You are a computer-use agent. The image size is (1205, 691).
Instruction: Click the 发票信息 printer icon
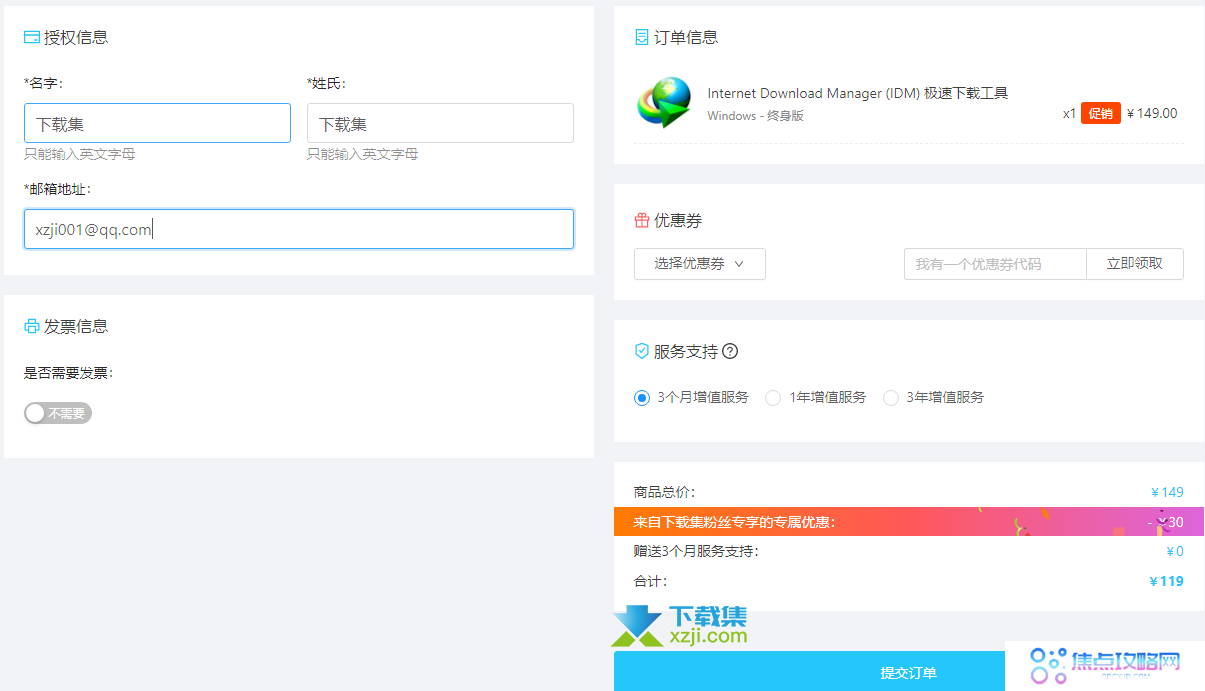(x=32, y=326)
